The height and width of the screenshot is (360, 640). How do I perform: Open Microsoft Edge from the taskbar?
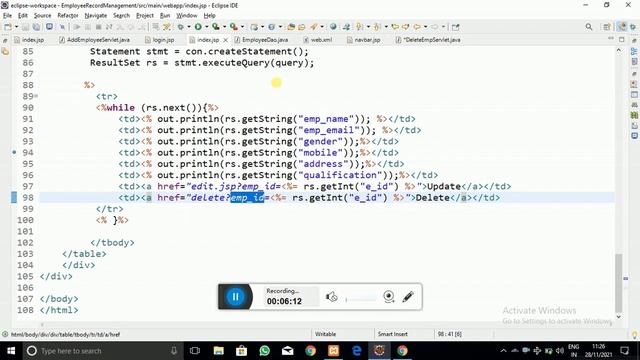pos(356,351)
